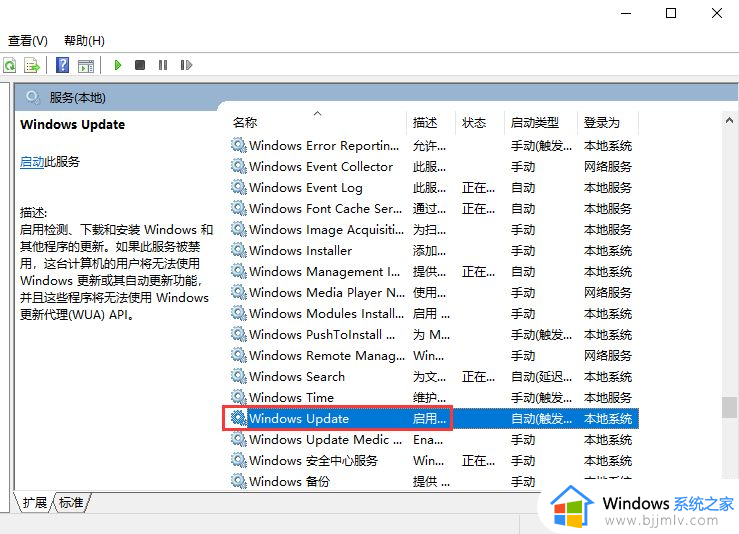
Task: Open the 查看(V) menu
Action: [x=28, y=41]
